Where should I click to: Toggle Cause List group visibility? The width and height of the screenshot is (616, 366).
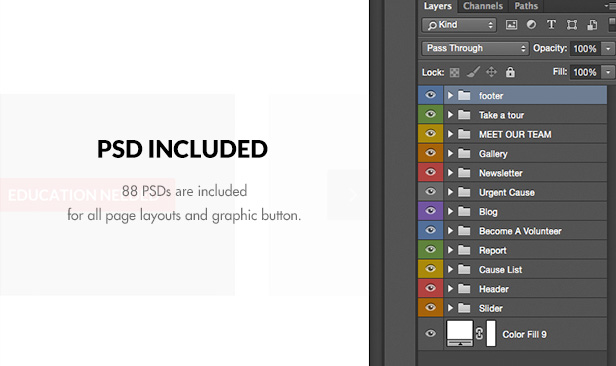click(431, 269)
